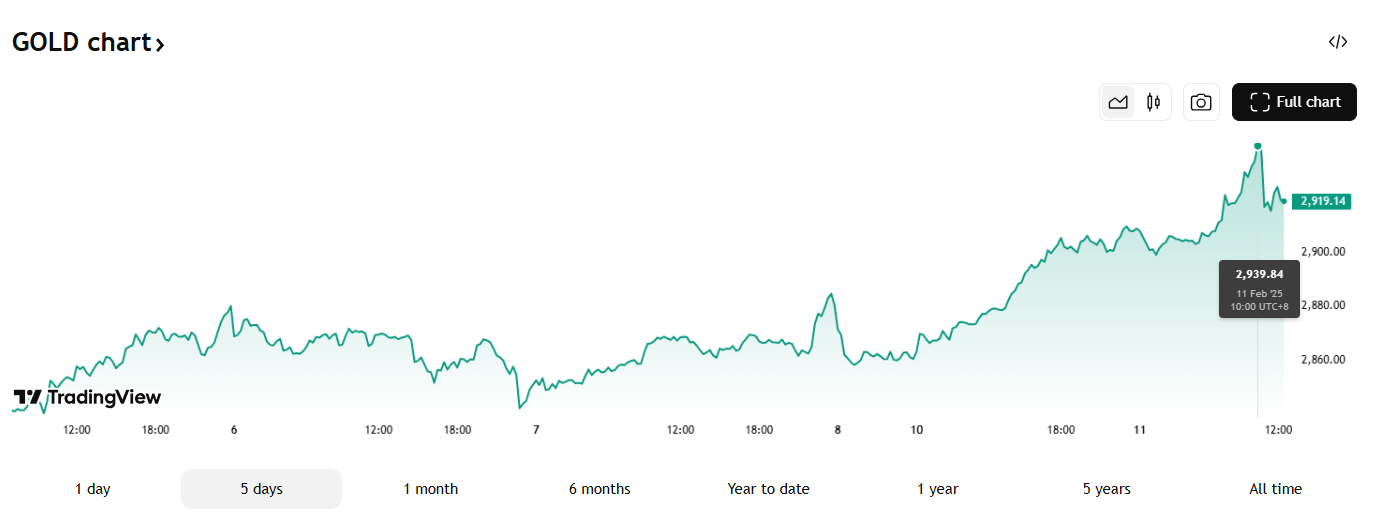1375x523 pixels.
Task: Show All time price history
Action: [1275, 489]
